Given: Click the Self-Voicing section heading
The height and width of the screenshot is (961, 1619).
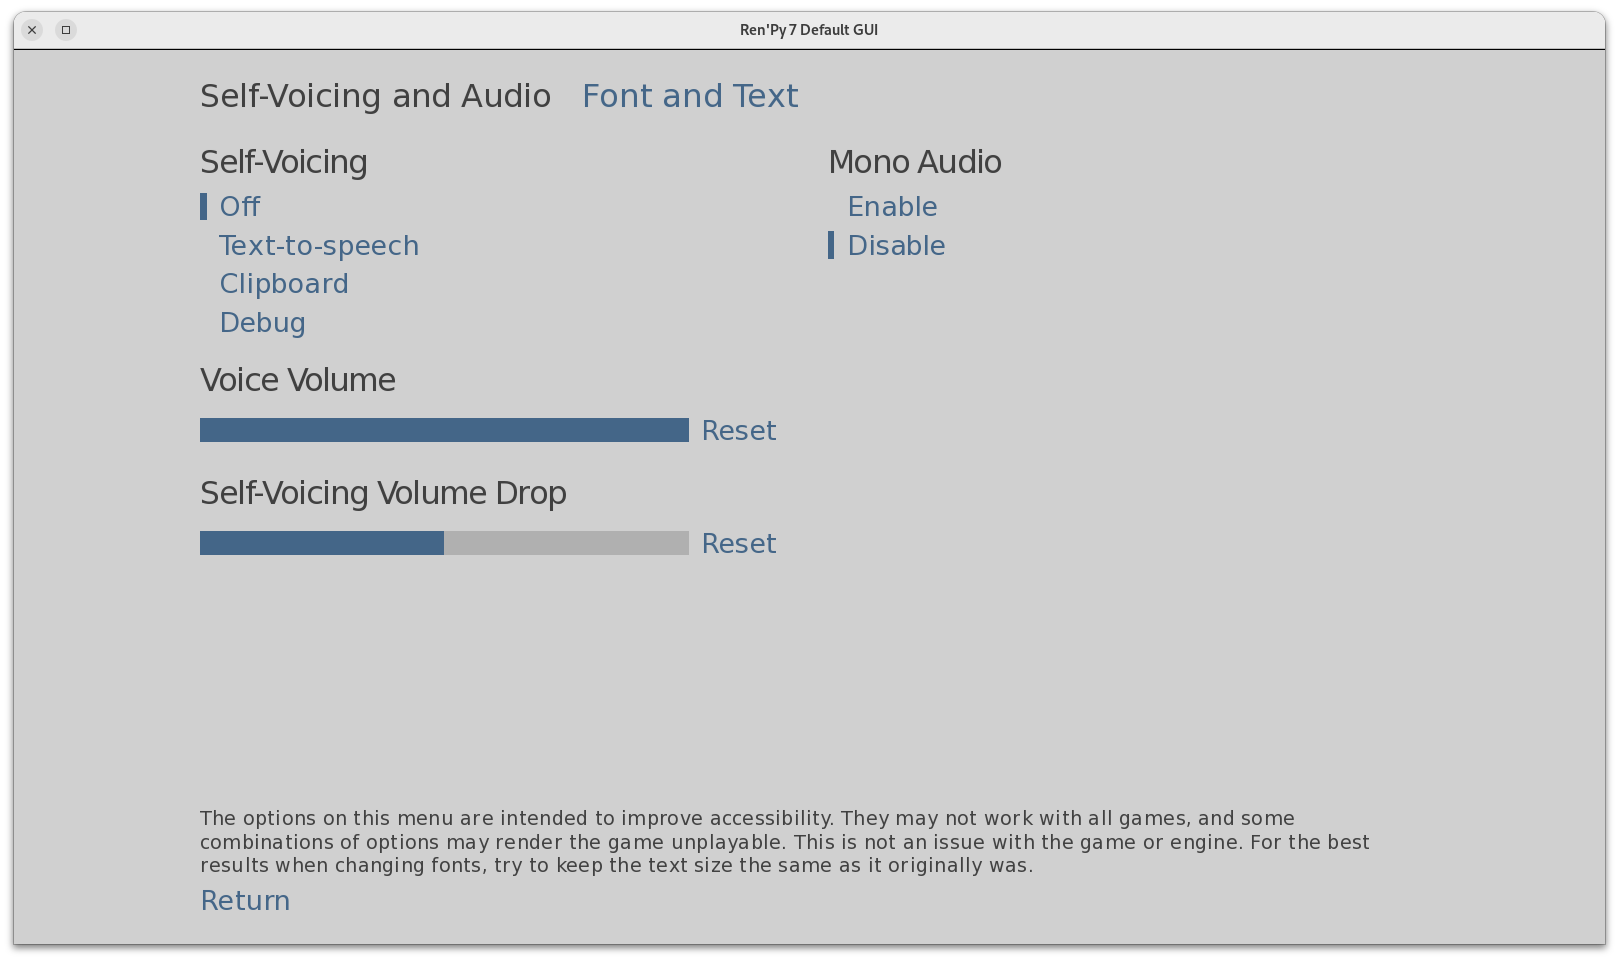Looking at the screenshot, I should (284, 162).
